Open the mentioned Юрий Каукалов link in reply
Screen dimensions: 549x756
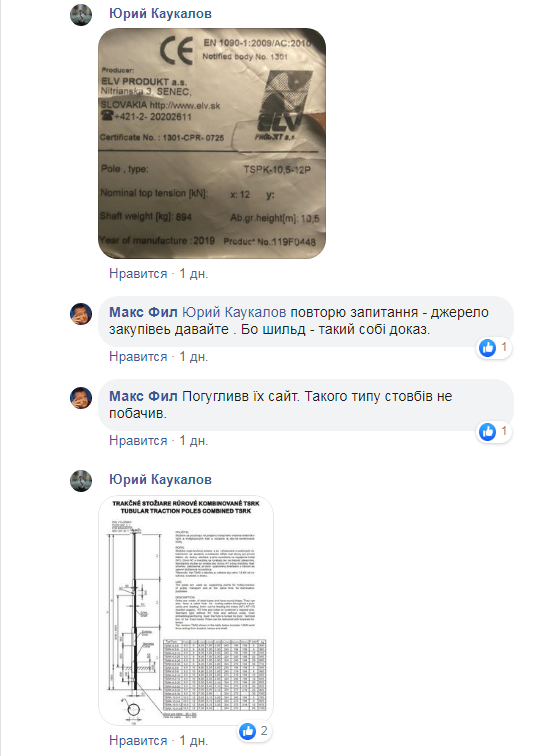pyautogui.click(x=234, y=312)
